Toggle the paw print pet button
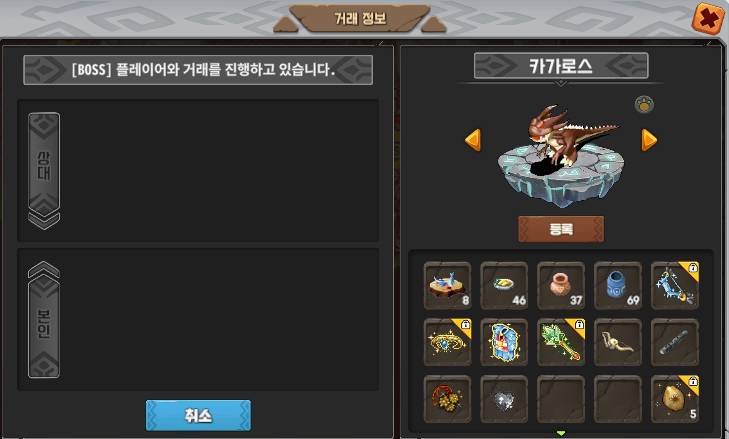Viewport: 729px width, 439px height. point(644,105)
